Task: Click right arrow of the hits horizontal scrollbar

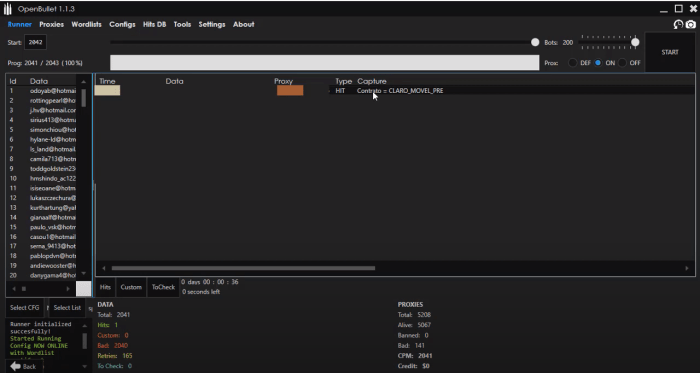Action: tap(687, 268)
